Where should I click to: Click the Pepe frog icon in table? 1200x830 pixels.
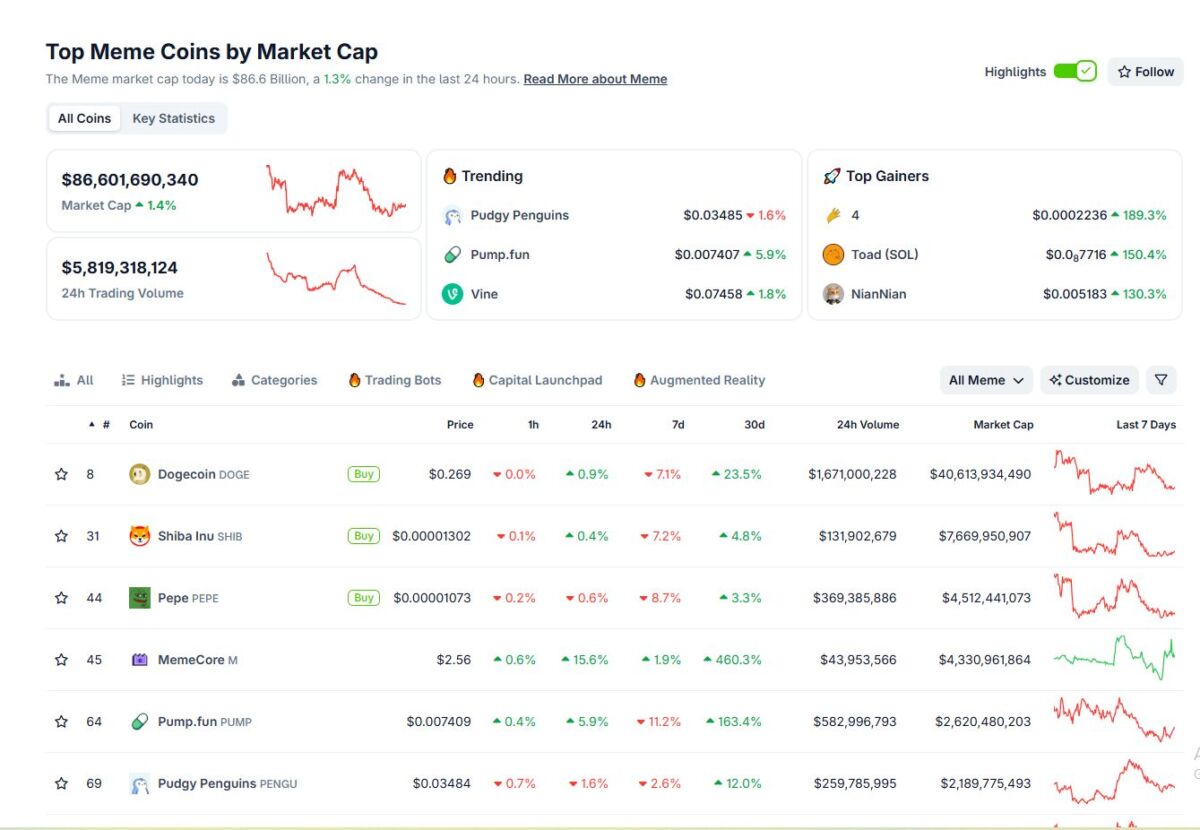(140, 598)
